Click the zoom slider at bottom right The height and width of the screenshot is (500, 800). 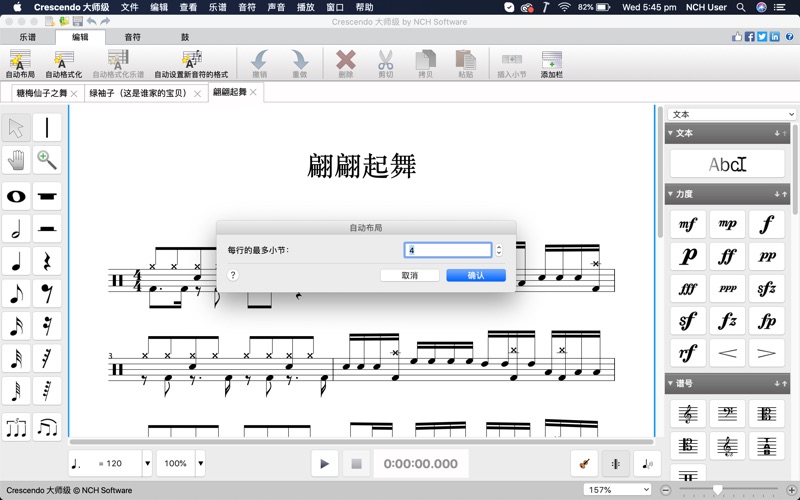[717, 490]
